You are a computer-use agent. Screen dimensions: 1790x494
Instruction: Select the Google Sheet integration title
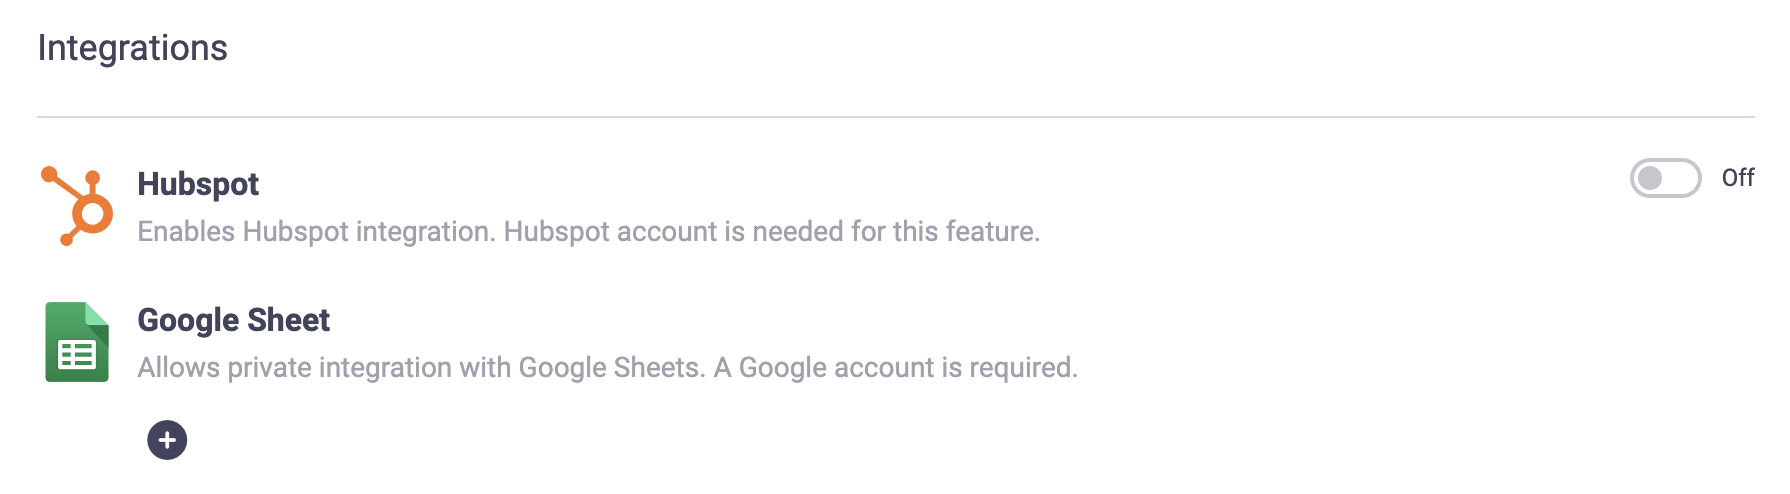click(233, 320)
